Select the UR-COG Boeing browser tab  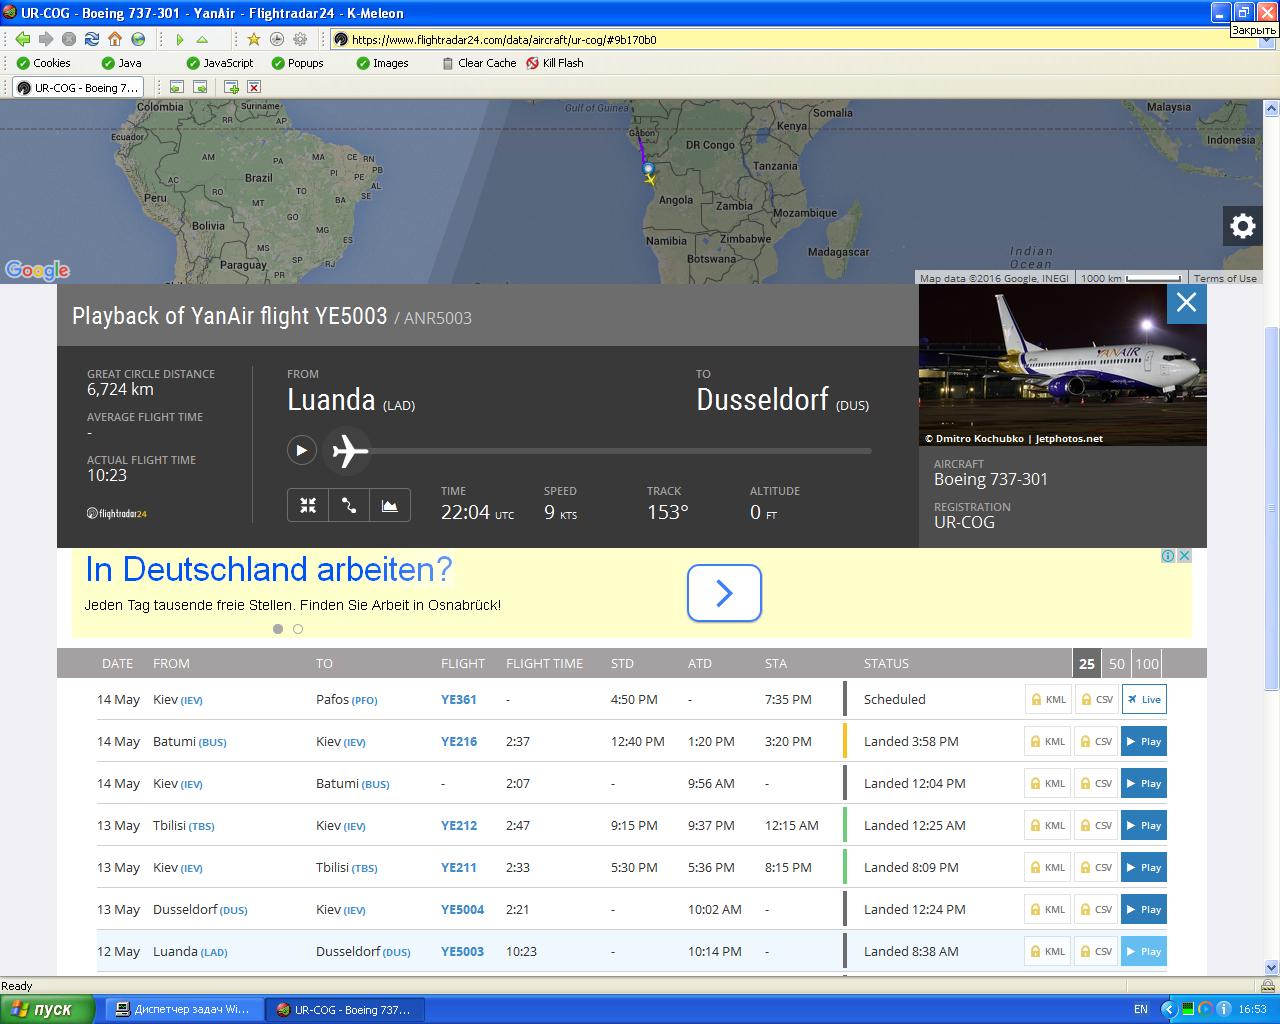pos(78,87)
